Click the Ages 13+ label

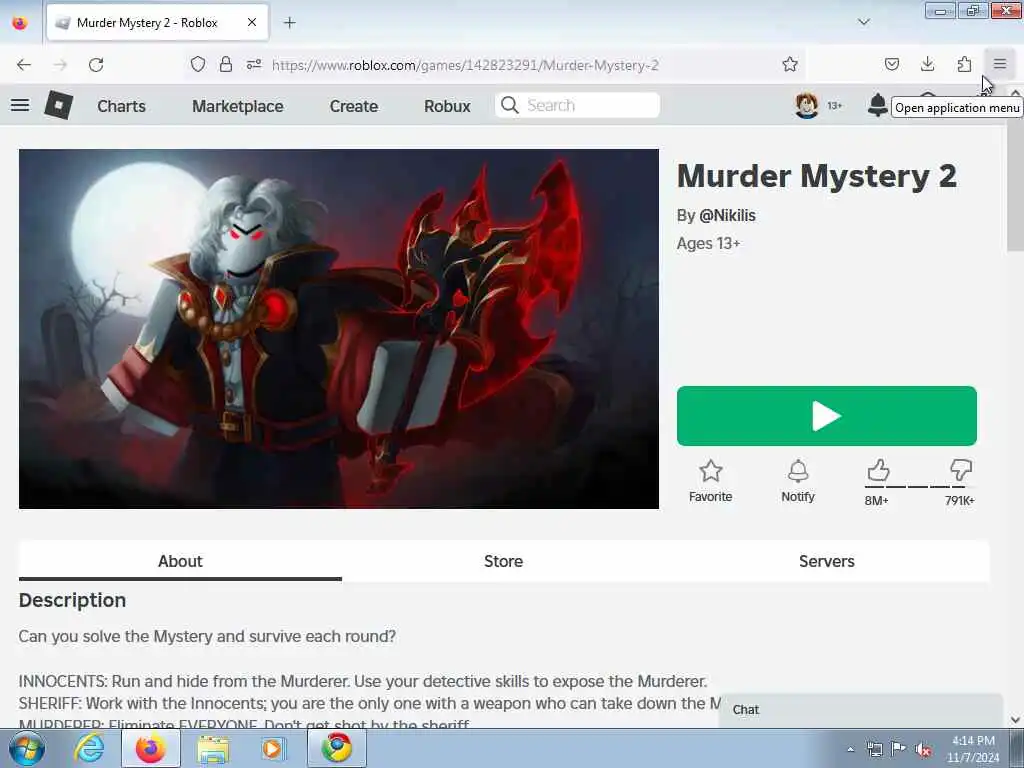tap(708, 244)
